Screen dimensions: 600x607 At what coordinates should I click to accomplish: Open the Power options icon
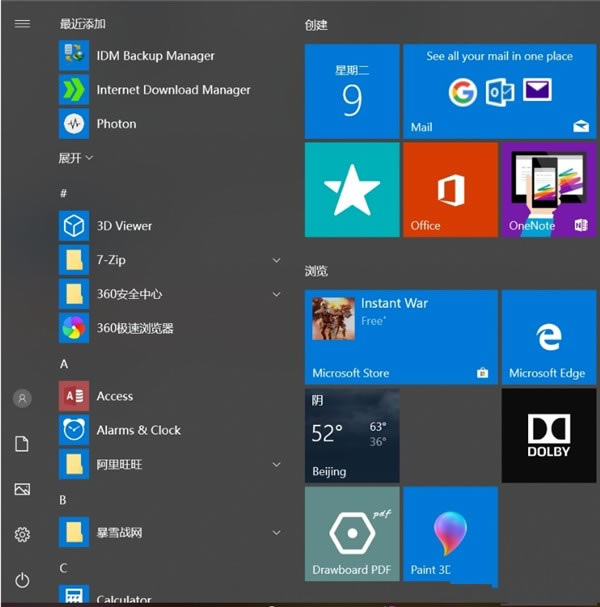(x=22, y=580)
